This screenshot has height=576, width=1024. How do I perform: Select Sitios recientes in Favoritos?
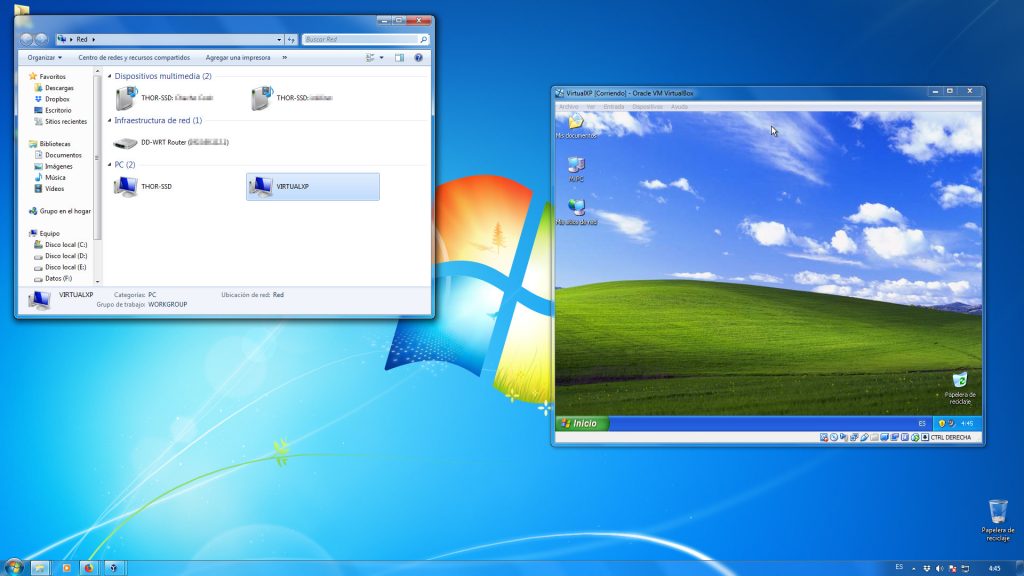60,121
